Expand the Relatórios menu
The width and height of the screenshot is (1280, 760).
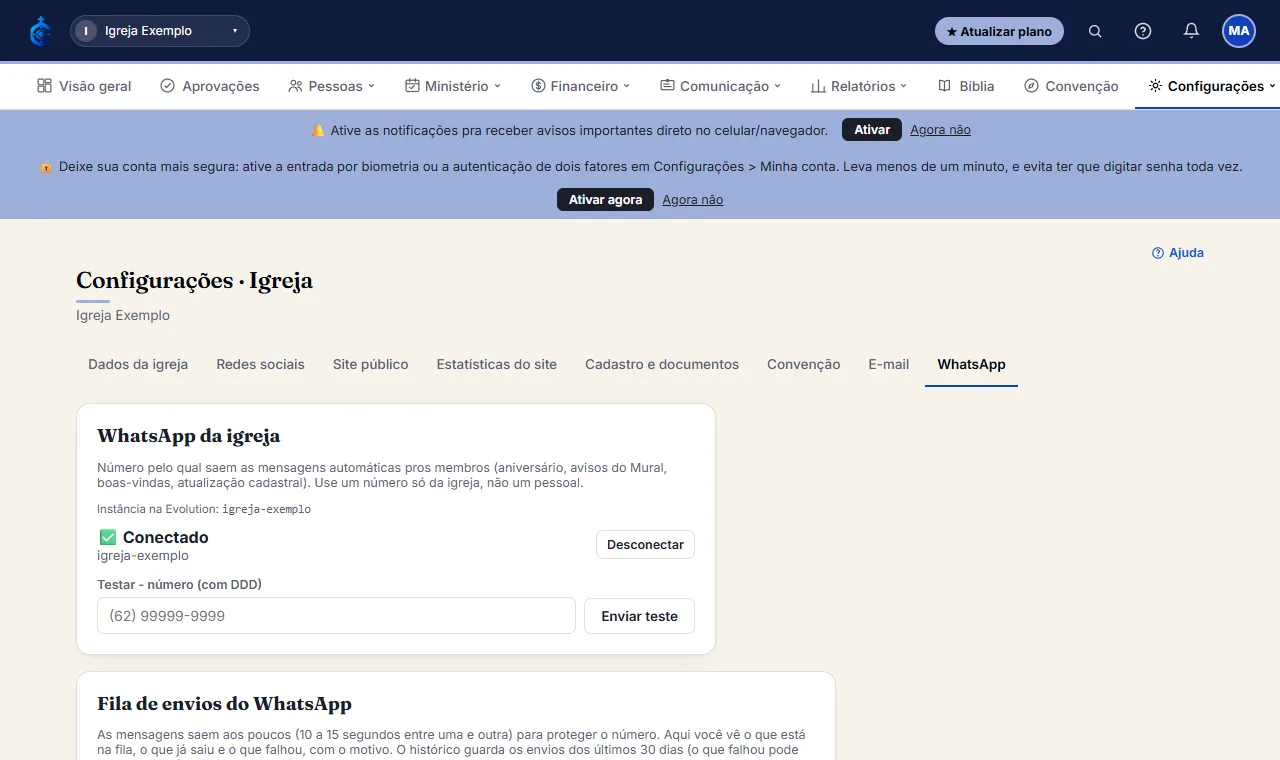(859, 86)
